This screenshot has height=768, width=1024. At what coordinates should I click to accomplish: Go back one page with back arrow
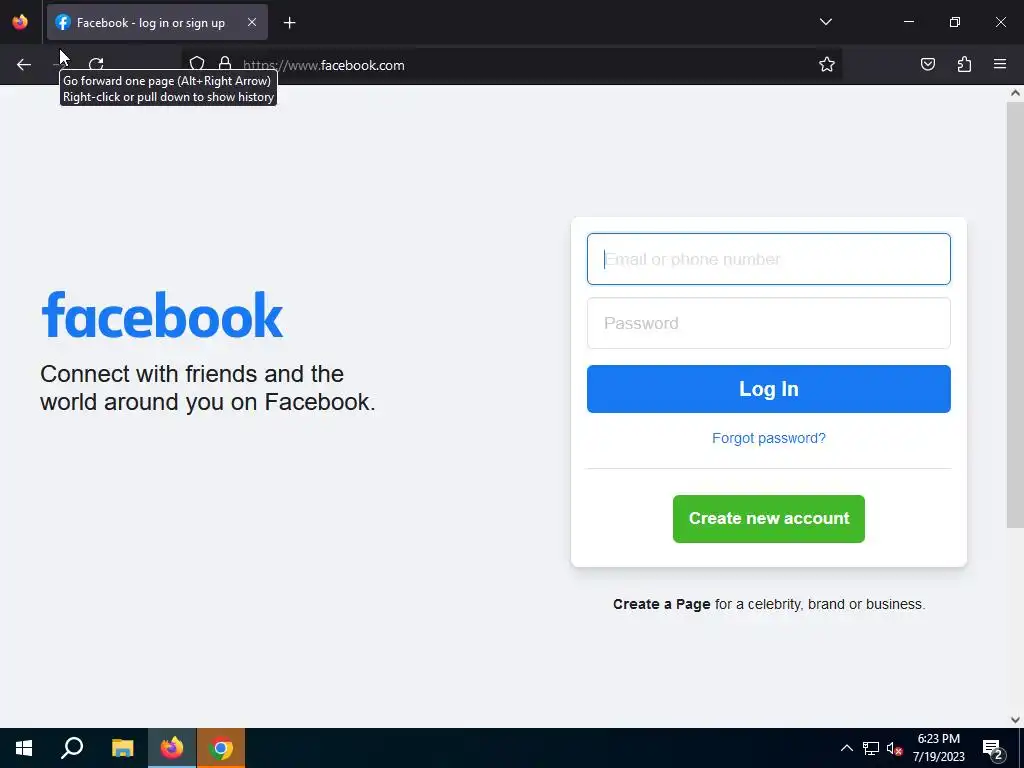coord(24,65)
